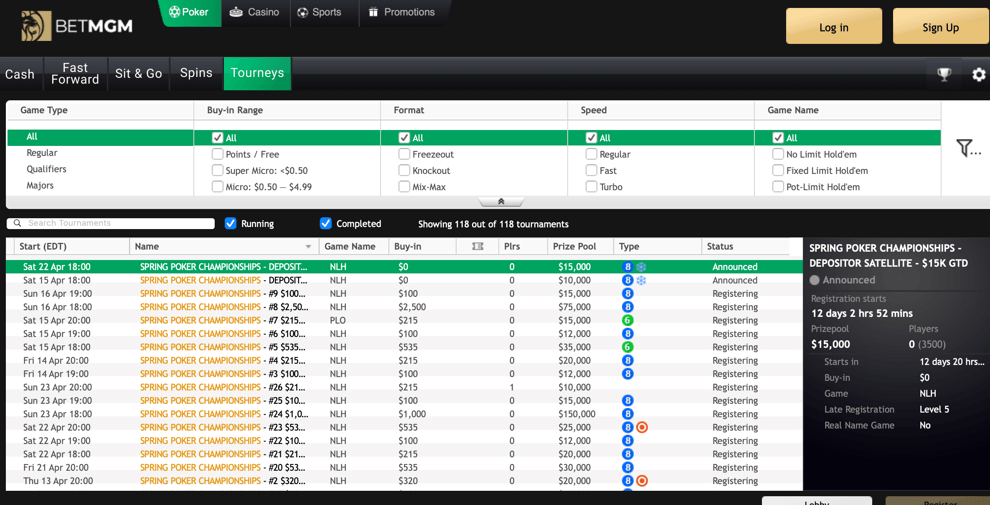
Task: Toggle the Running tournaments checkbox
Action: click(230, 223)
